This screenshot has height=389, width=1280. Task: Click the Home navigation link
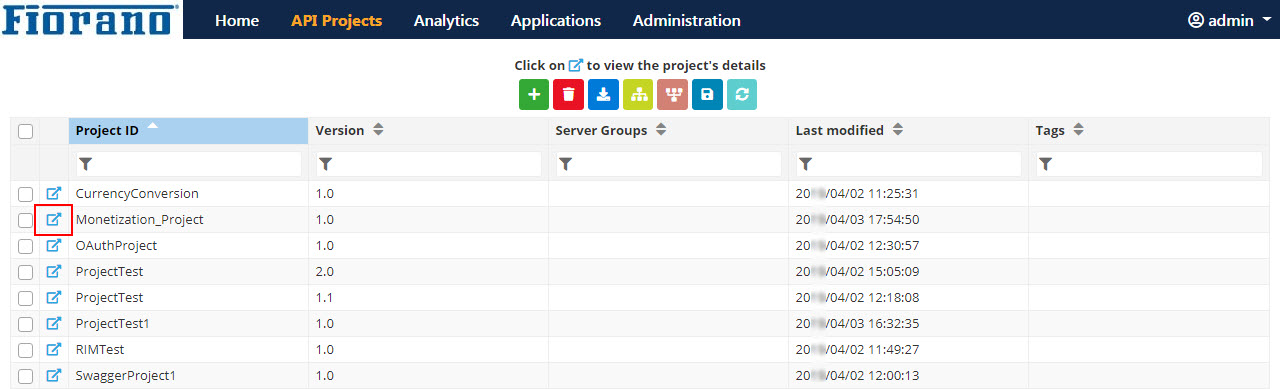click(x=237, y=20)
